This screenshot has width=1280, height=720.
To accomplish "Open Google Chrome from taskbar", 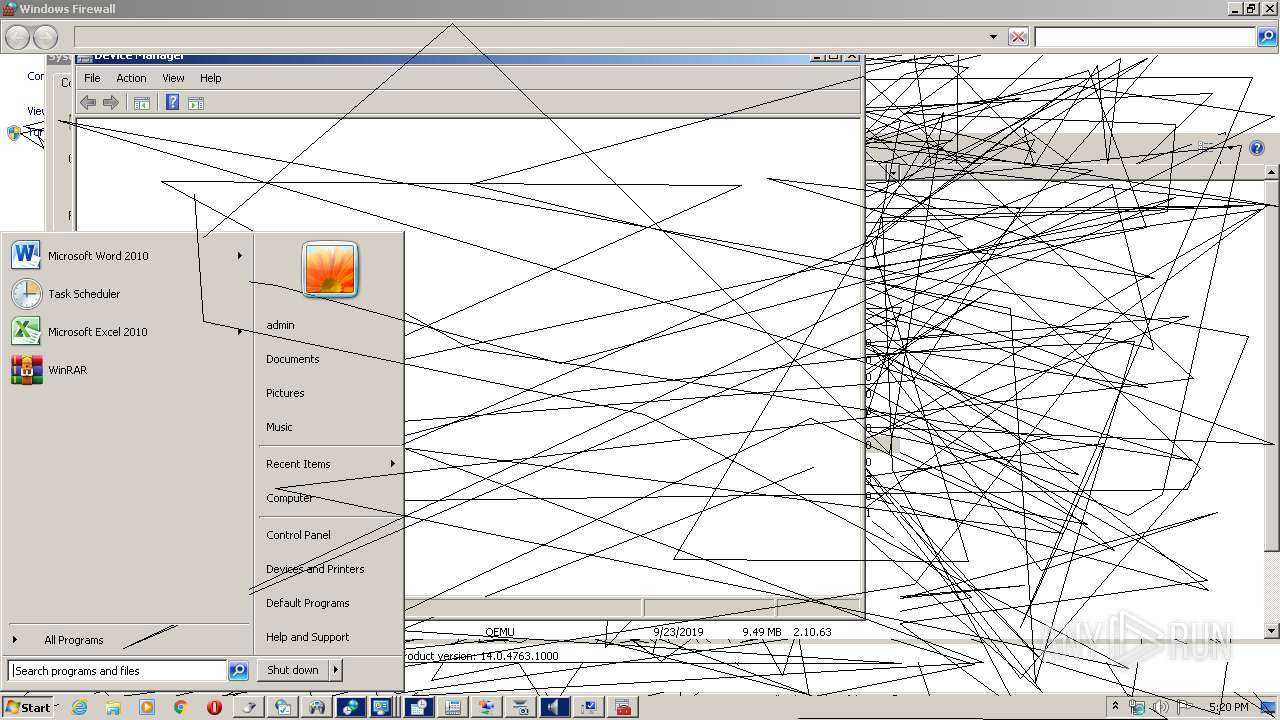I will tap(181, 707).
